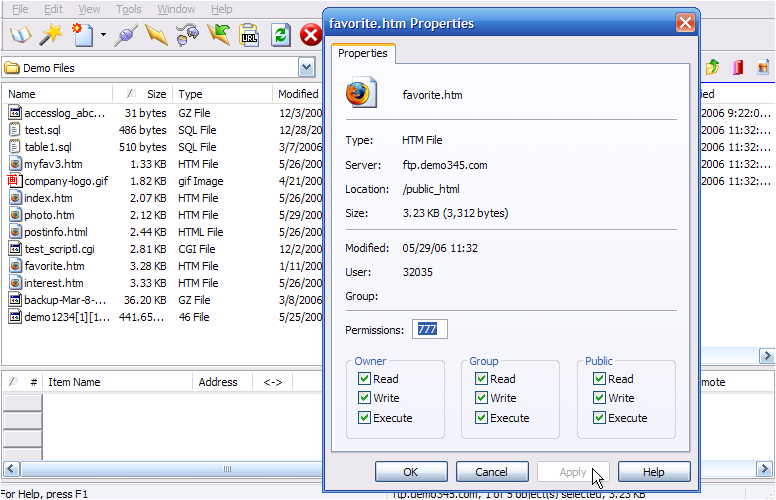Image resolution: width=776 pixels, height=500 pixels.
Task: Uncheck Group Execute permission
Action: pos(482,418)
